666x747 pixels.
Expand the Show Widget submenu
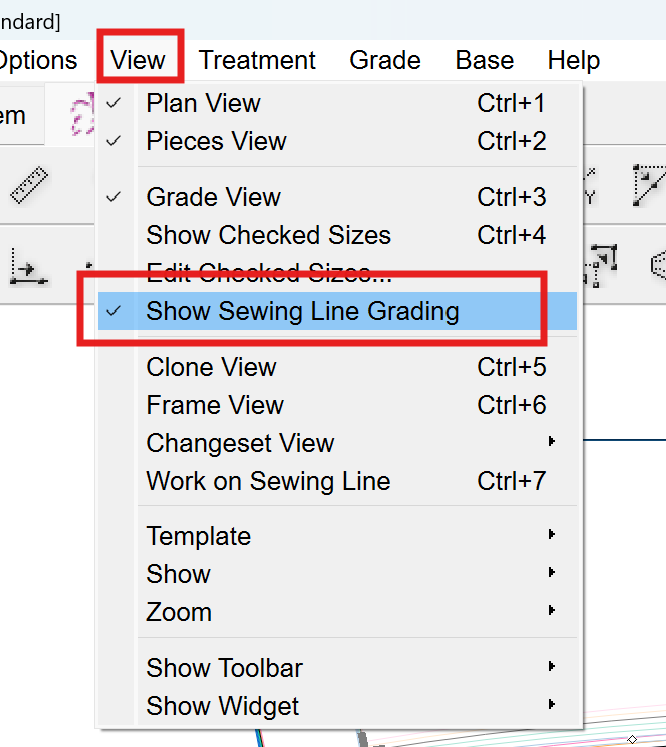[222, 706]
